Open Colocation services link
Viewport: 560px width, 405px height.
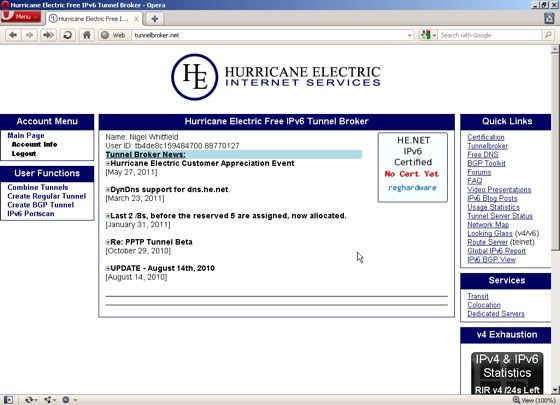pos(484,305)
